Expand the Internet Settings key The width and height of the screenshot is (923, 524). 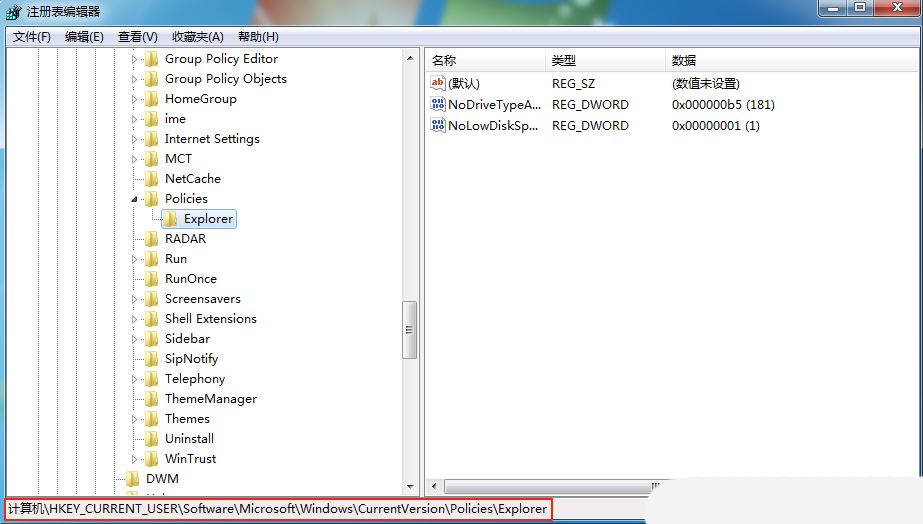[x=134, y=140]
